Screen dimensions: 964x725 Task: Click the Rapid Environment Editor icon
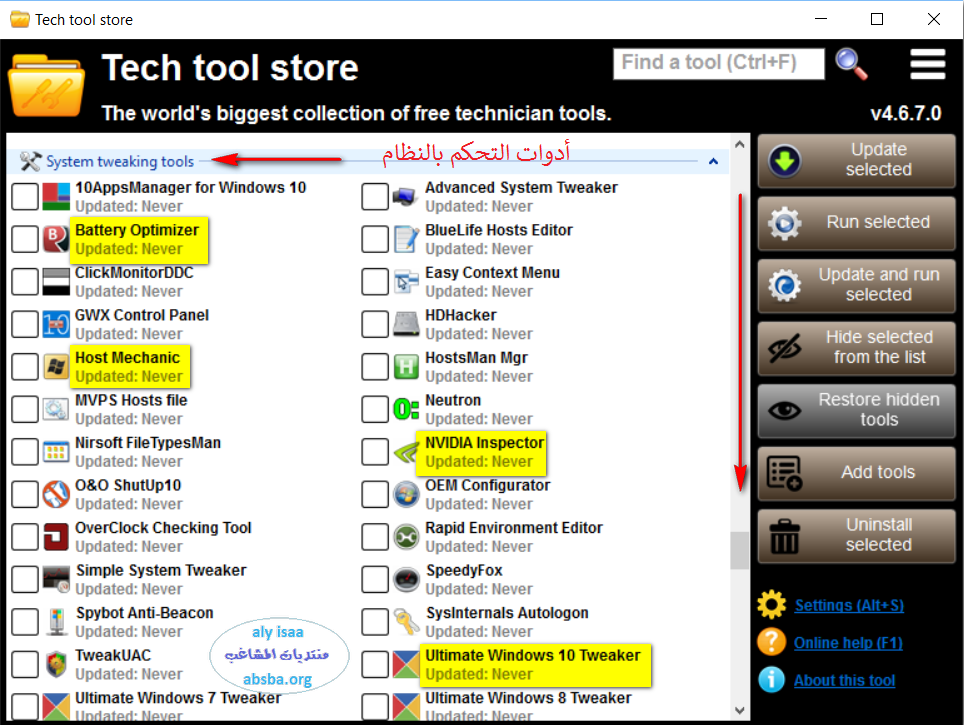coord(406,537)
